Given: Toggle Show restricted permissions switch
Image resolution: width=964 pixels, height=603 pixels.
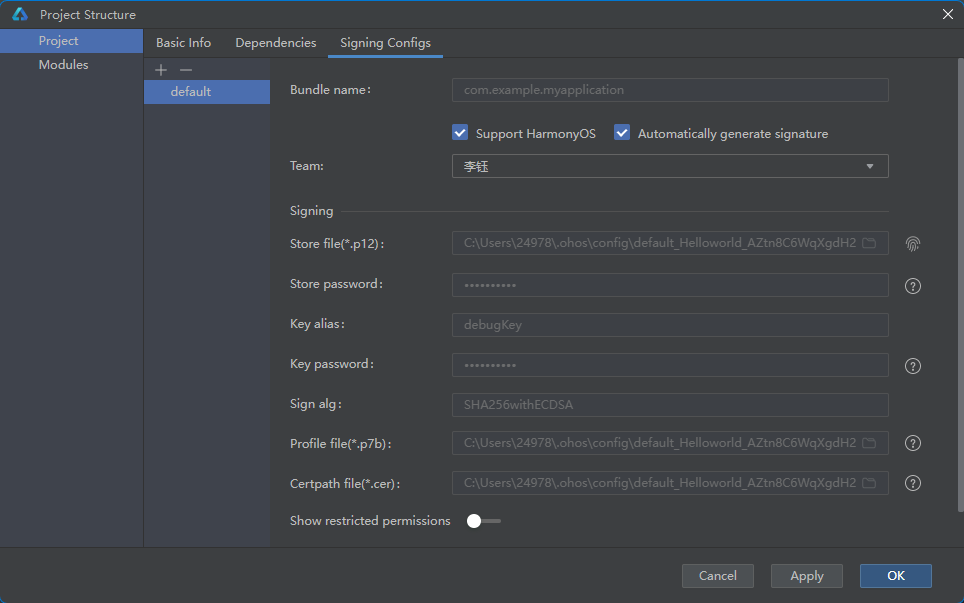Looking at the screenshot, I should point(483,521).
